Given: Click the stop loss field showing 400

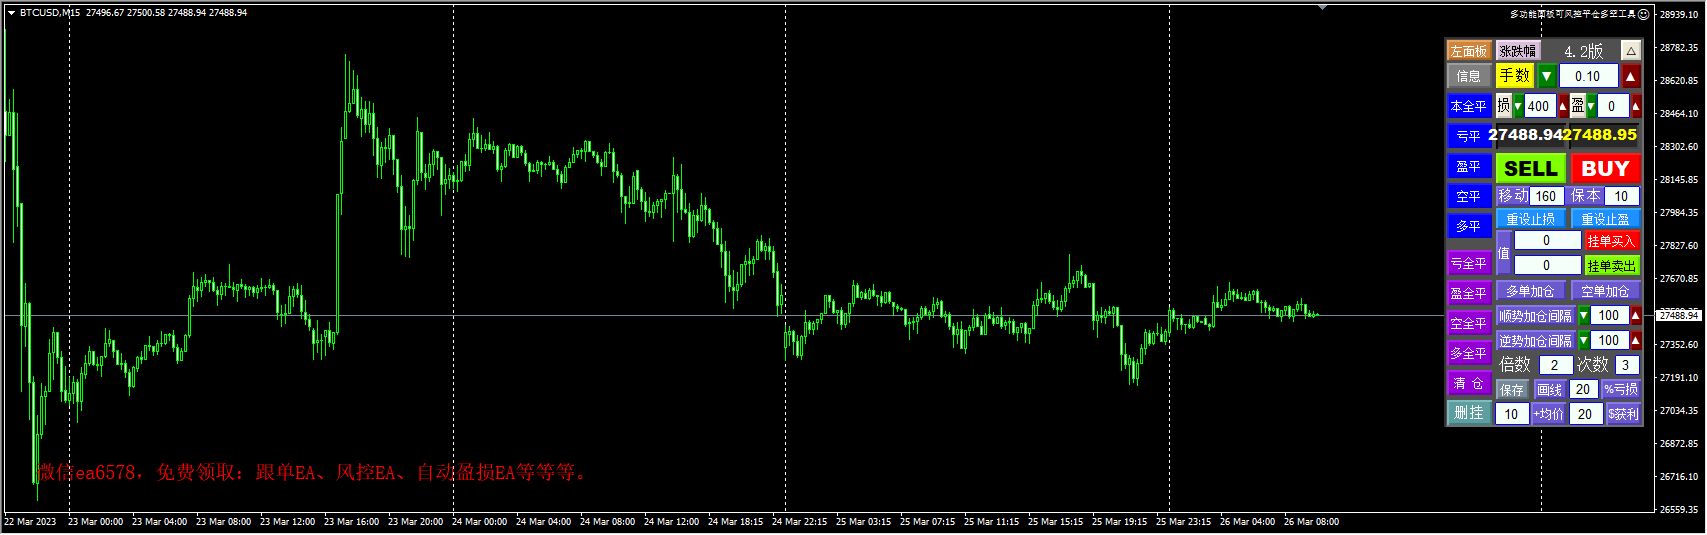Looking at the screenshot, I should point(1539,106).
